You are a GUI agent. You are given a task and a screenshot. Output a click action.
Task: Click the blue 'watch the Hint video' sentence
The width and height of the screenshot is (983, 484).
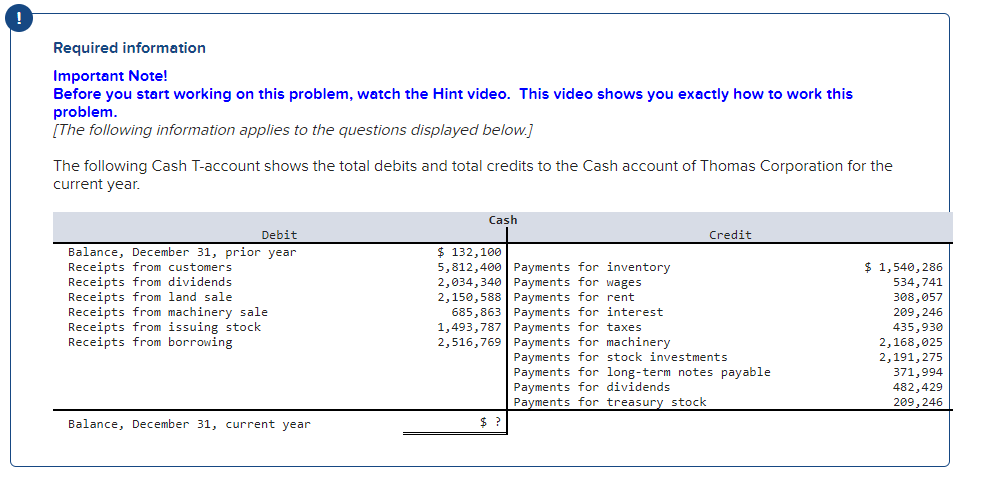453,103
